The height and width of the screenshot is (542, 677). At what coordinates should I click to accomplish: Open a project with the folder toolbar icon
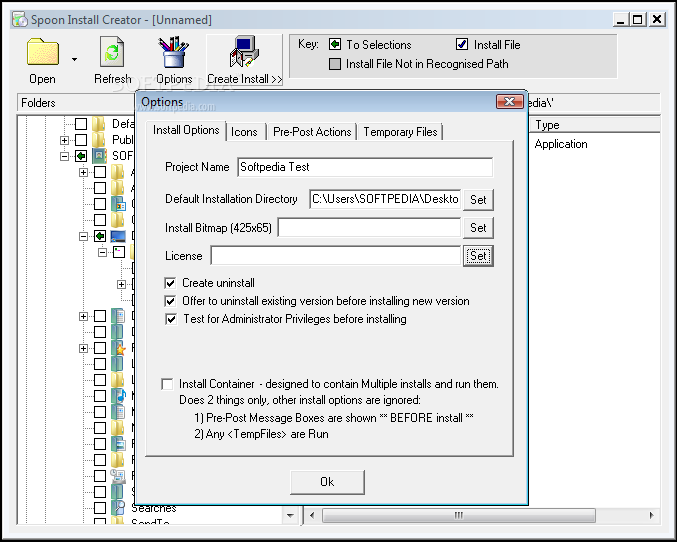click(43, 52)
